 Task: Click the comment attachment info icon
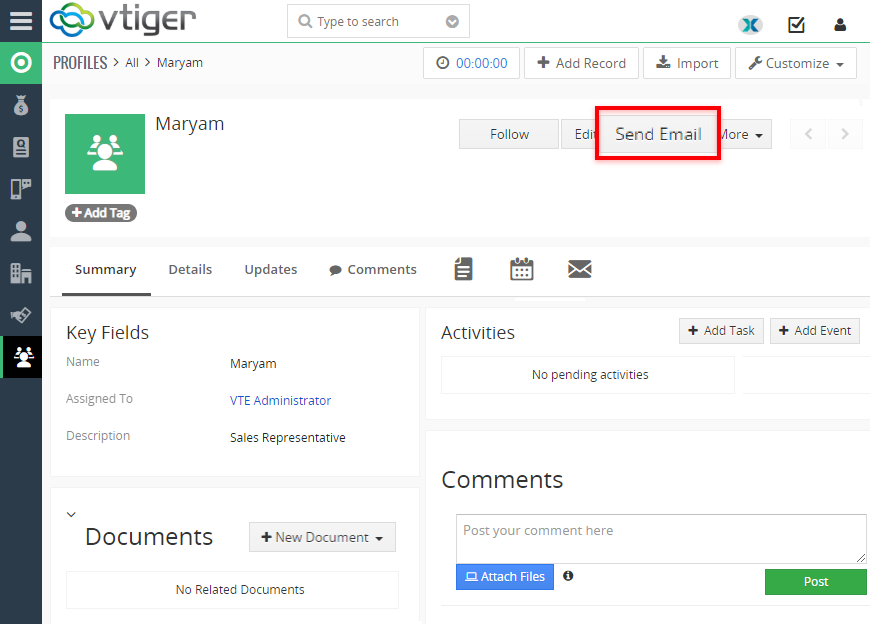click(568, 576)
